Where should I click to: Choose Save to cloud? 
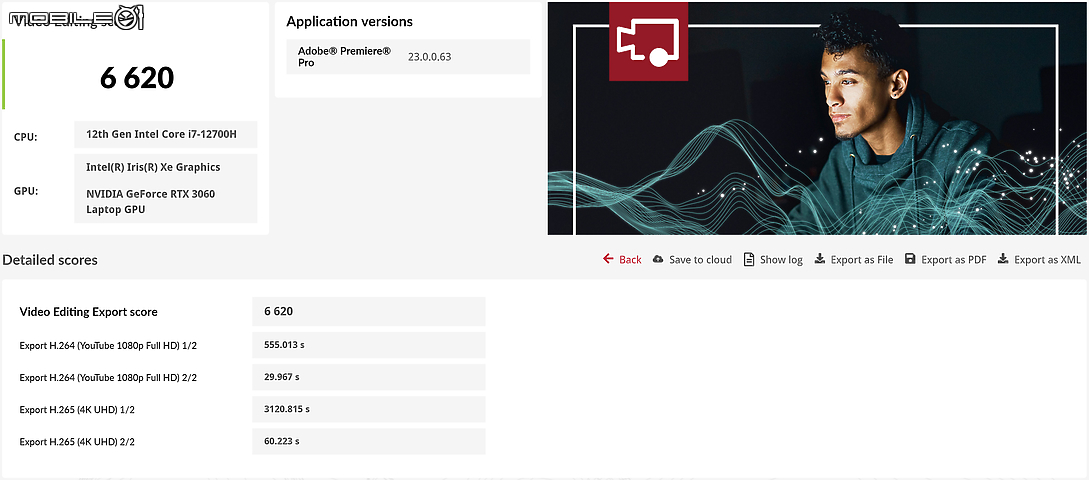click(x=700, y=260)
